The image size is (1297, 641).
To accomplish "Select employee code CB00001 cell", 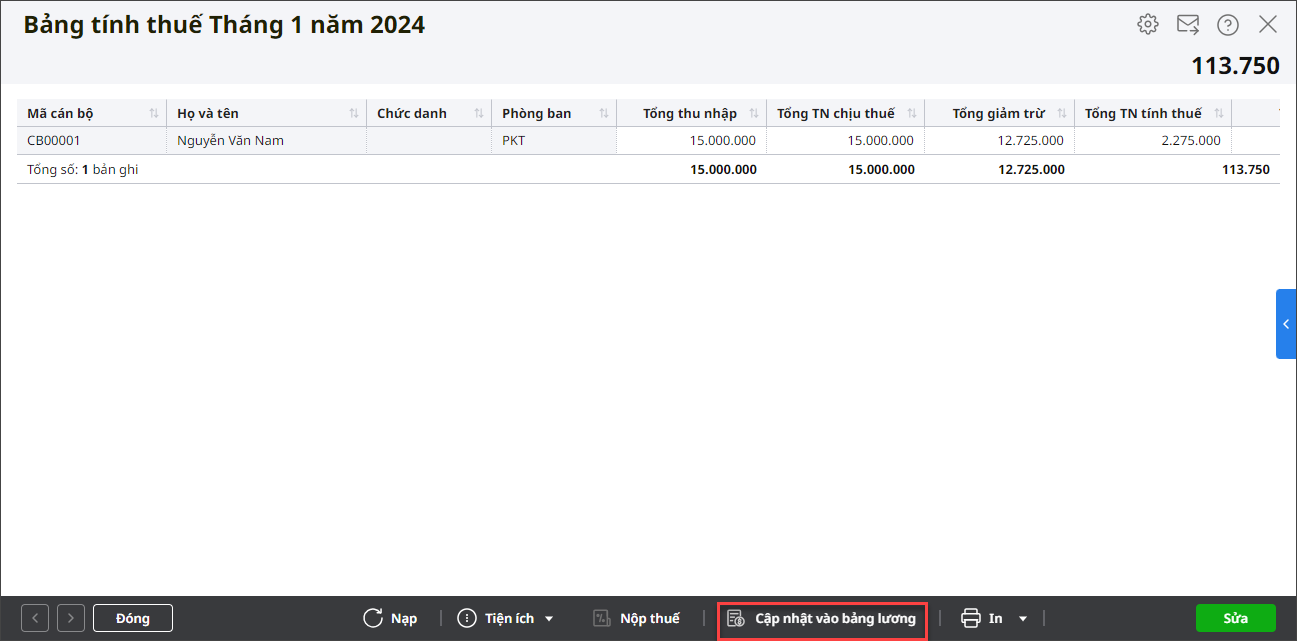I will (x=92, y=141).
